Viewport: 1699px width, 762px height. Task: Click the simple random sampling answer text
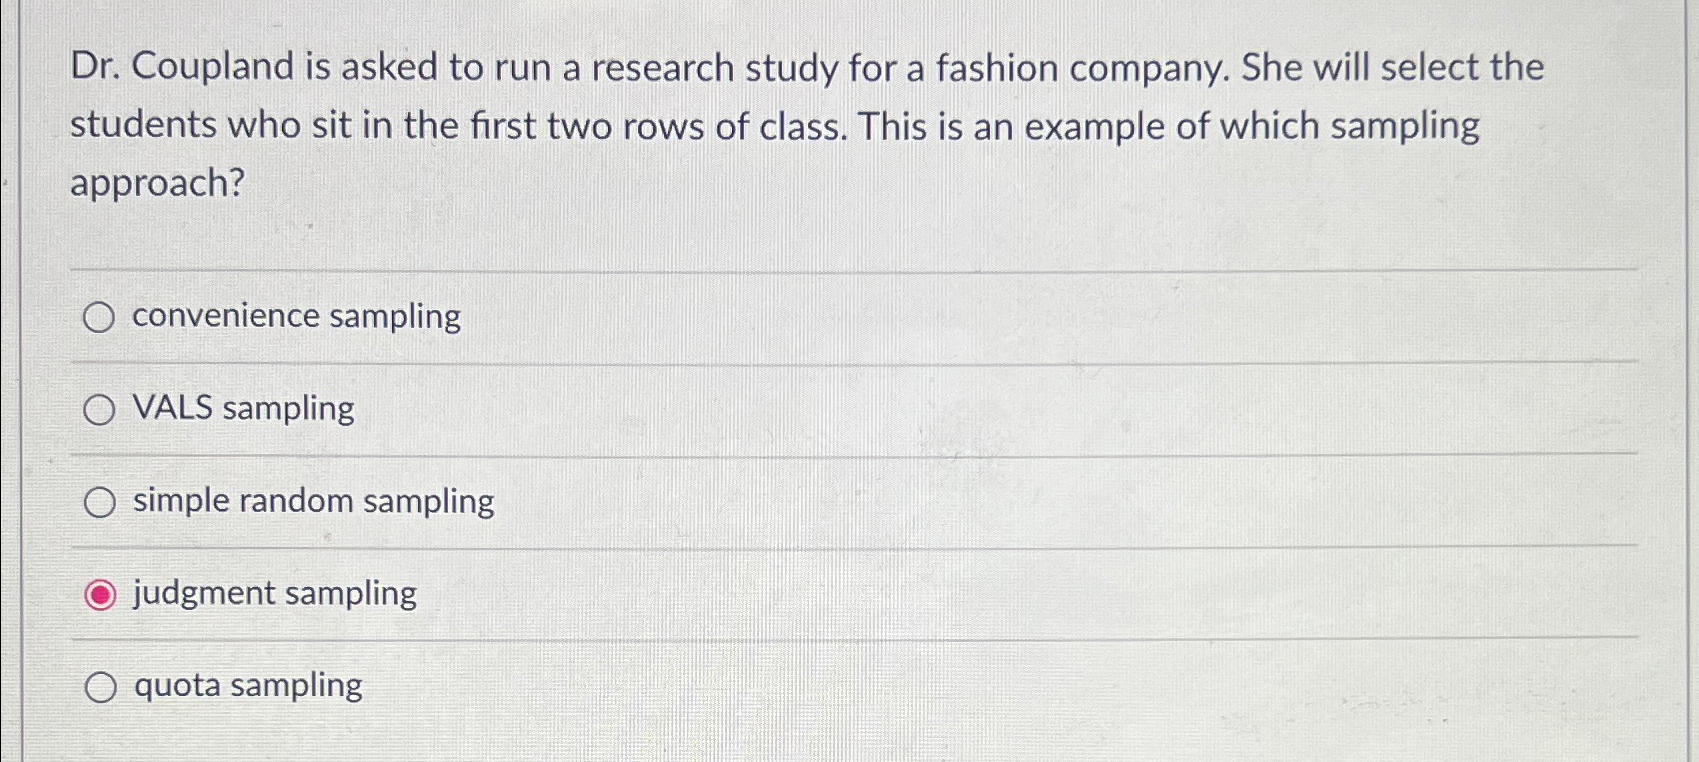312,501
